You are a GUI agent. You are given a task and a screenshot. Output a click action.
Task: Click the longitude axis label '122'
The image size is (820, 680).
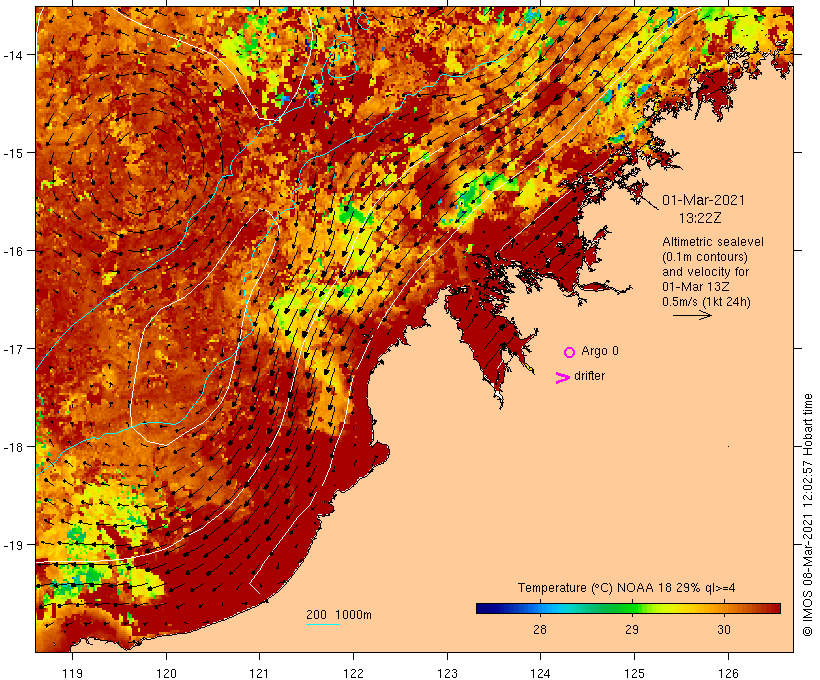click(354, 673)
